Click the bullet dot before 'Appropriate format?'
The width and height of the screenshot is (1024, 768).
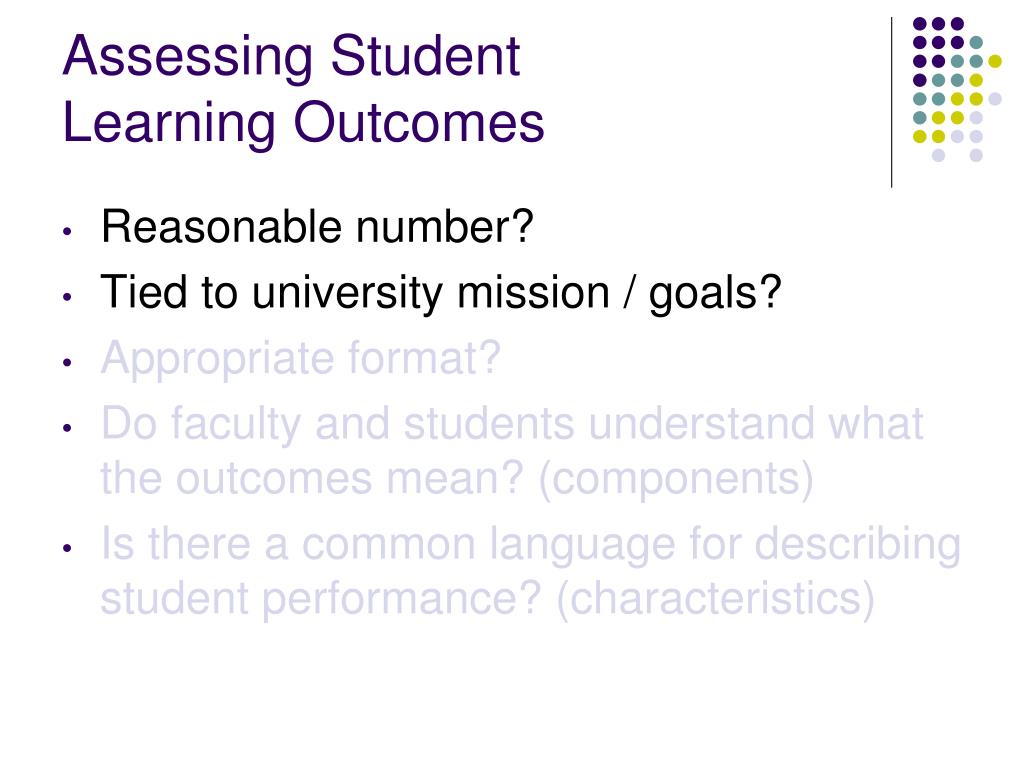pos(67,362)
